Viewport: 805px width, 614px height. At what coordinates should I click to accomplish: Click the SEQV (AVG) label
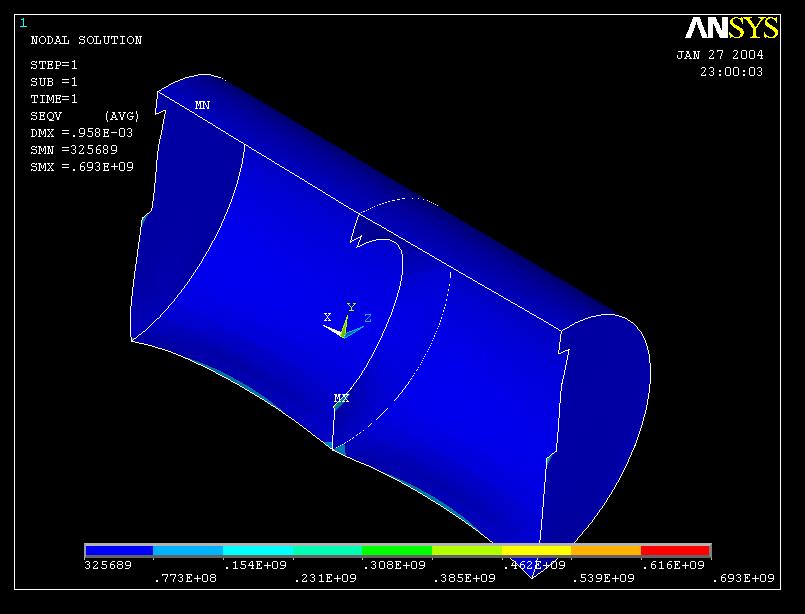point(85,116)
